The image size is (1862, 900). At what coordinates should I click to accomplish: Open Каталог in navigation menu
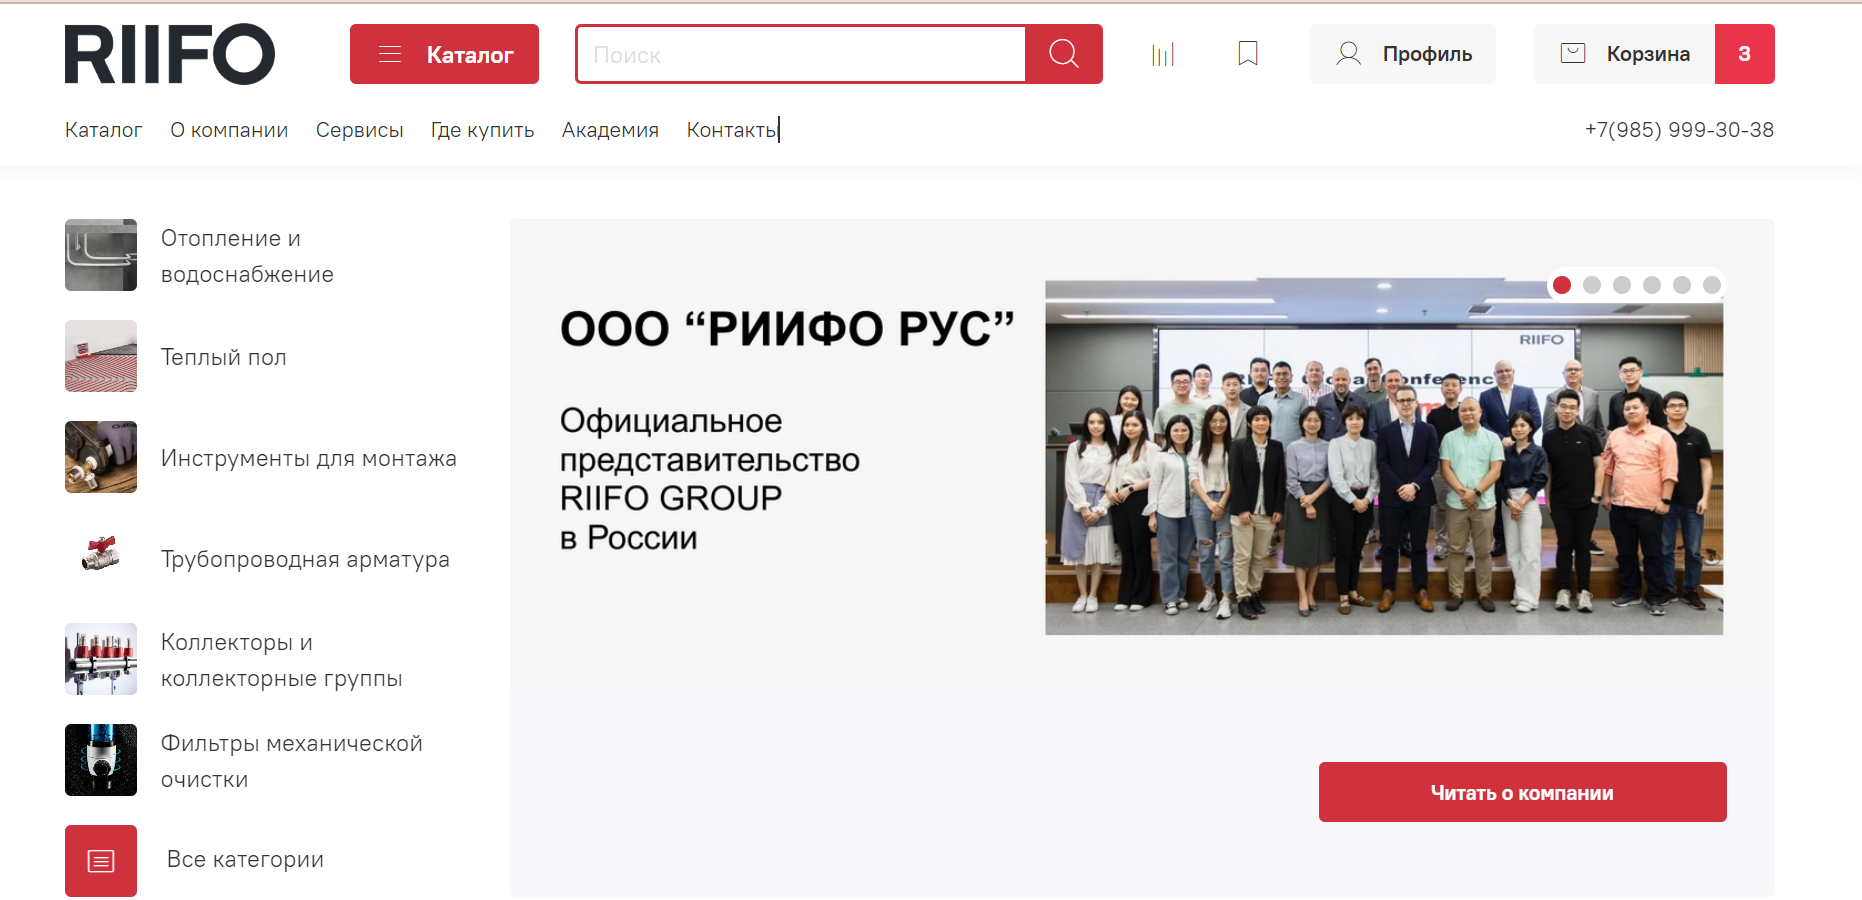pos(103,130)
